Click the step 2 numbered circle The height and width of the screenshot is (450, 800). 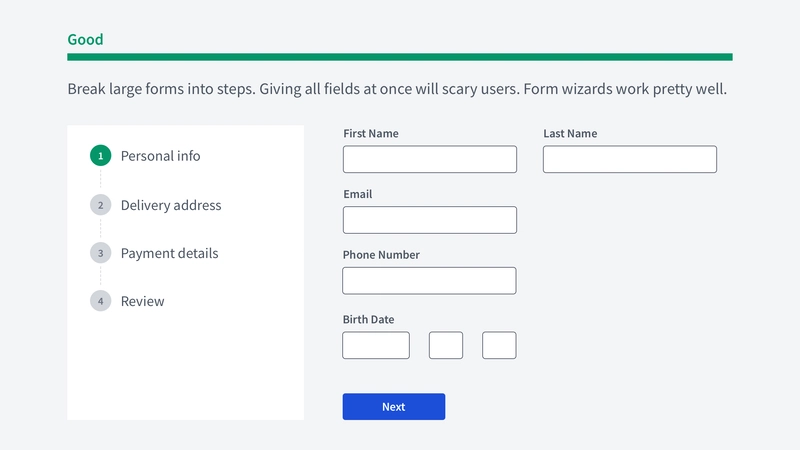[101, 205]
